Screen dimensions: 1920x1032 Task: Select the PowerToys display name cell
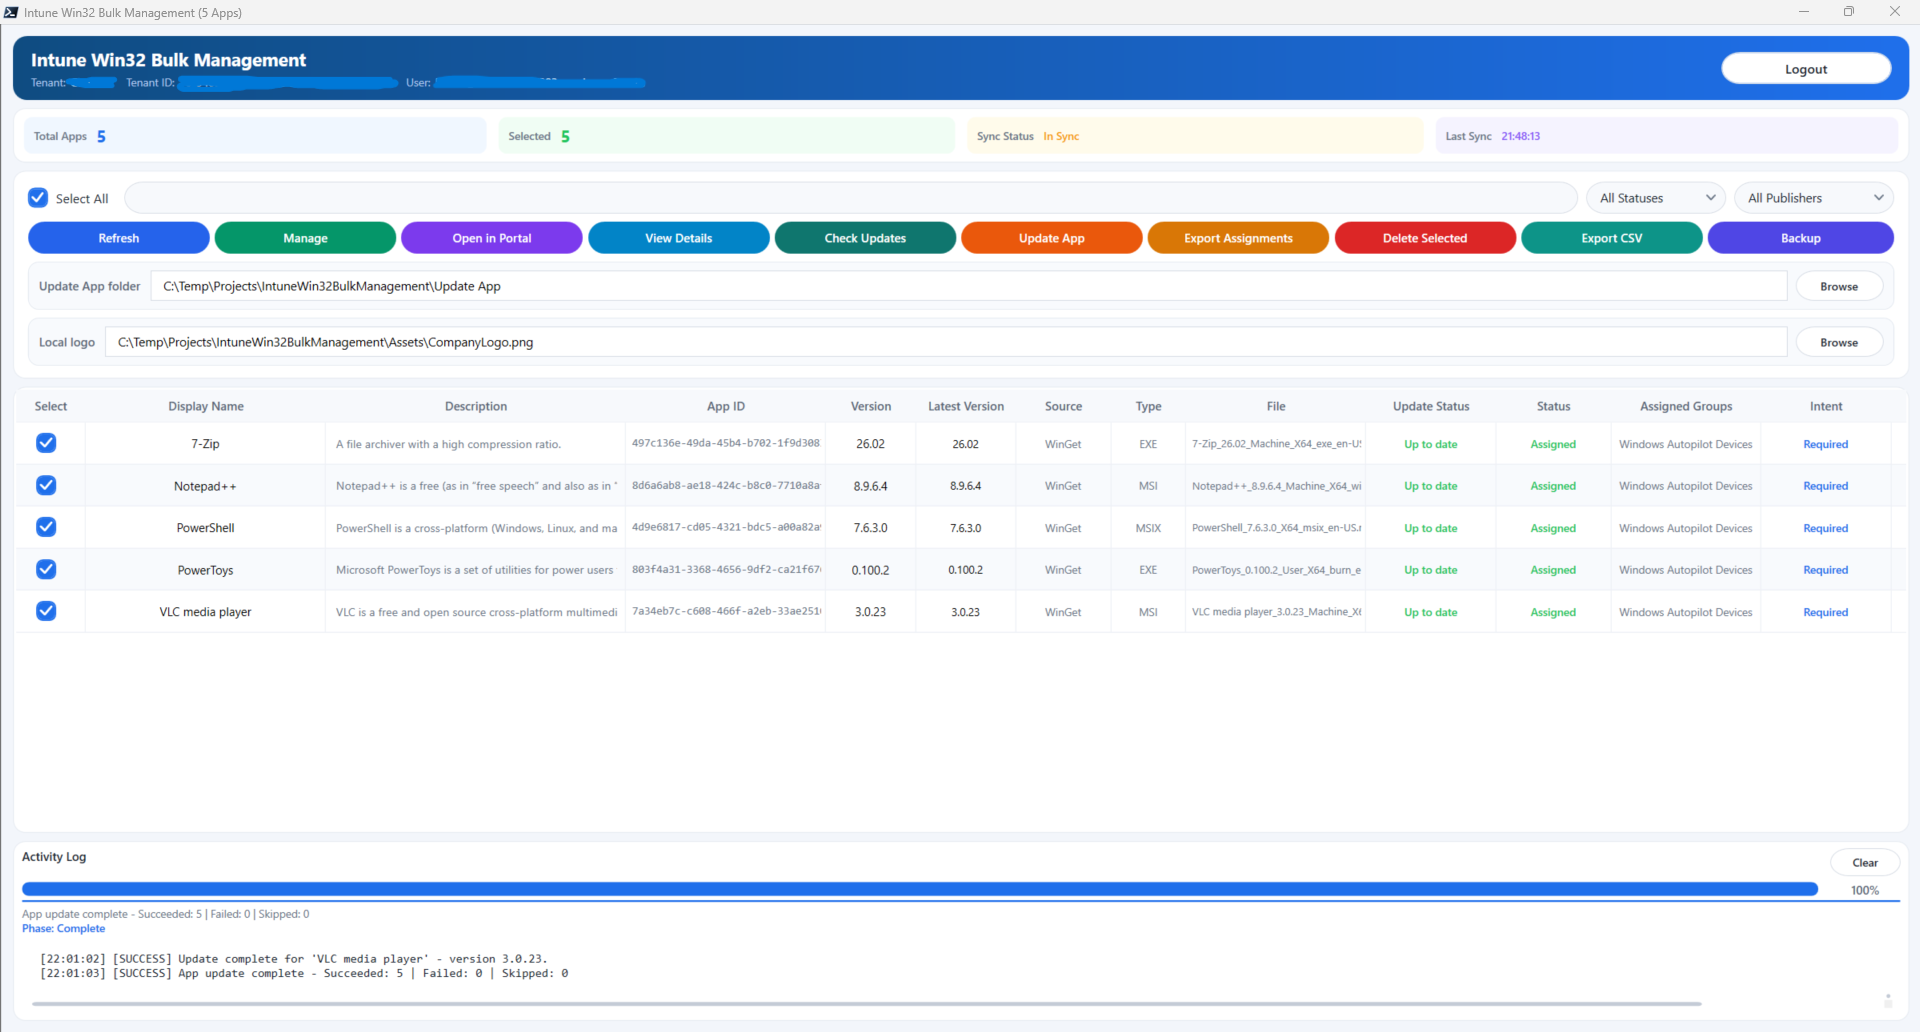[206, 570]
